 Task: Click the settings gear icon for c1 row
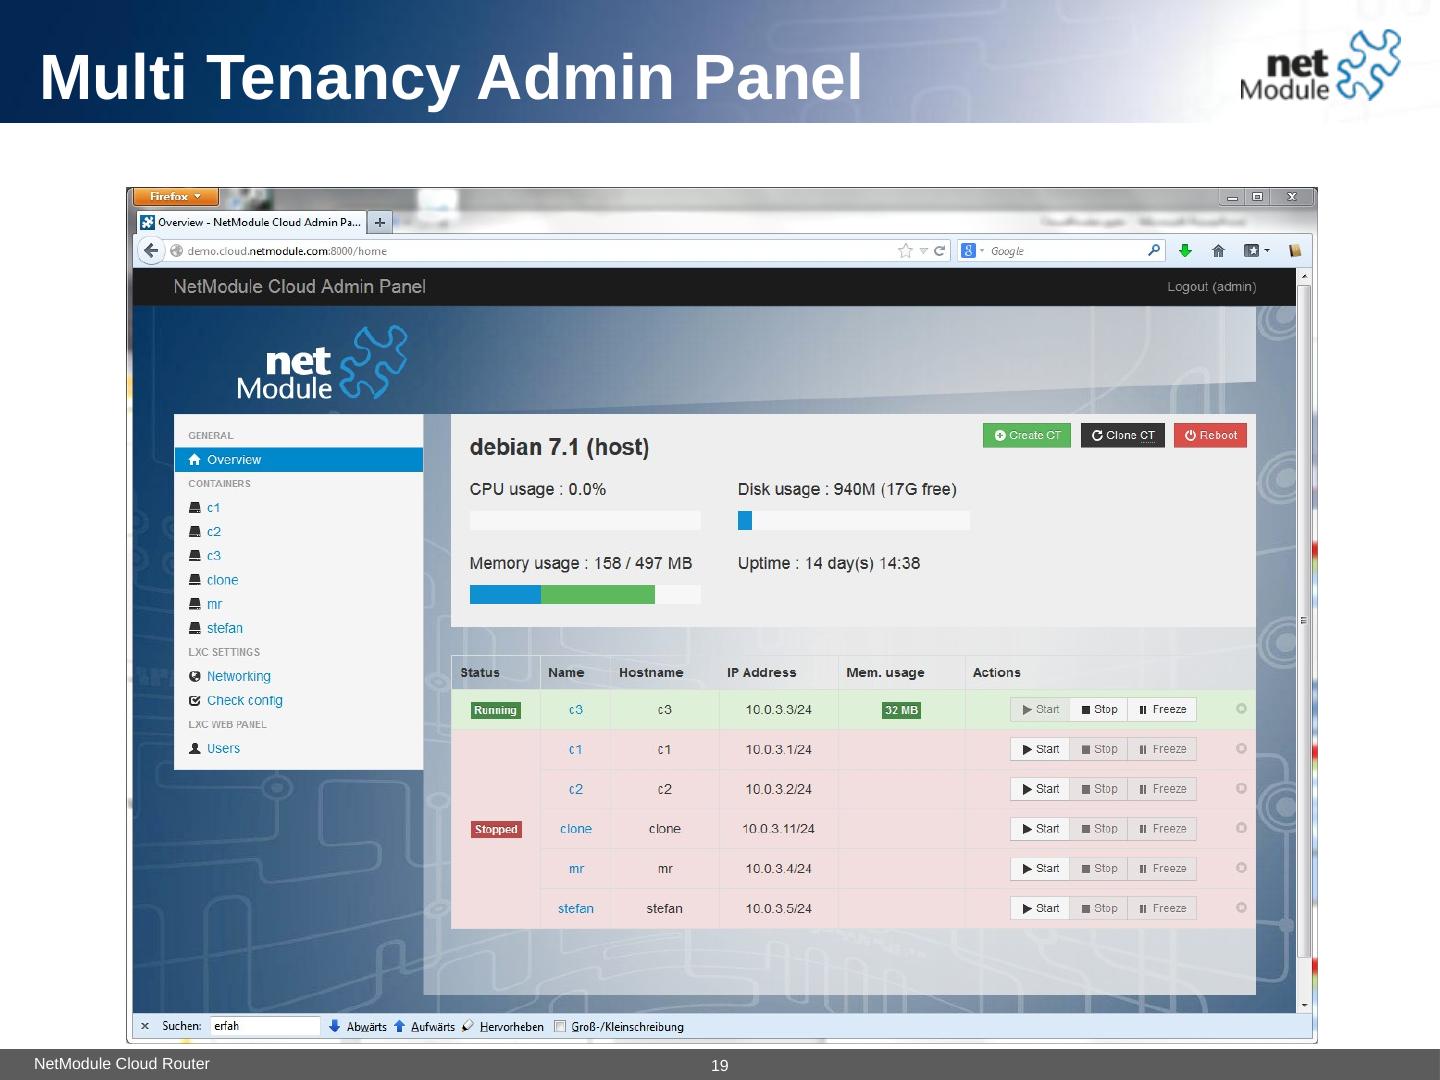pos(1241,749)
